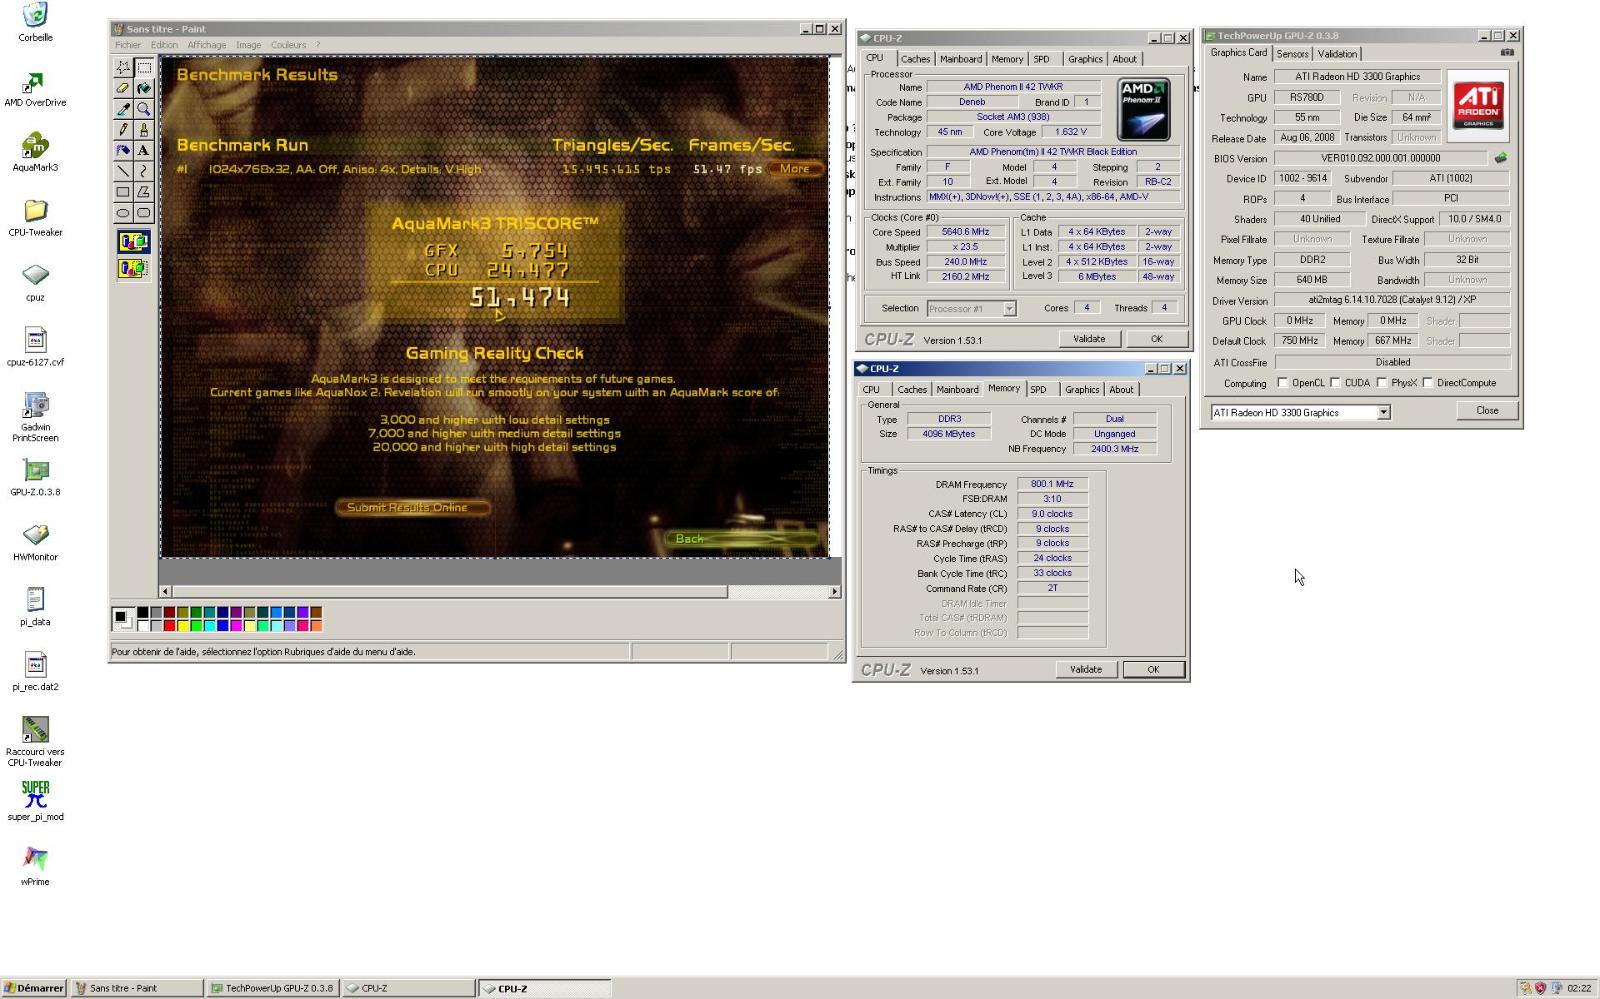This screenshot has width=1600, height=999.
Task: Switch to the Sensors tab in GPU-Z
Action: [1292, 54]
